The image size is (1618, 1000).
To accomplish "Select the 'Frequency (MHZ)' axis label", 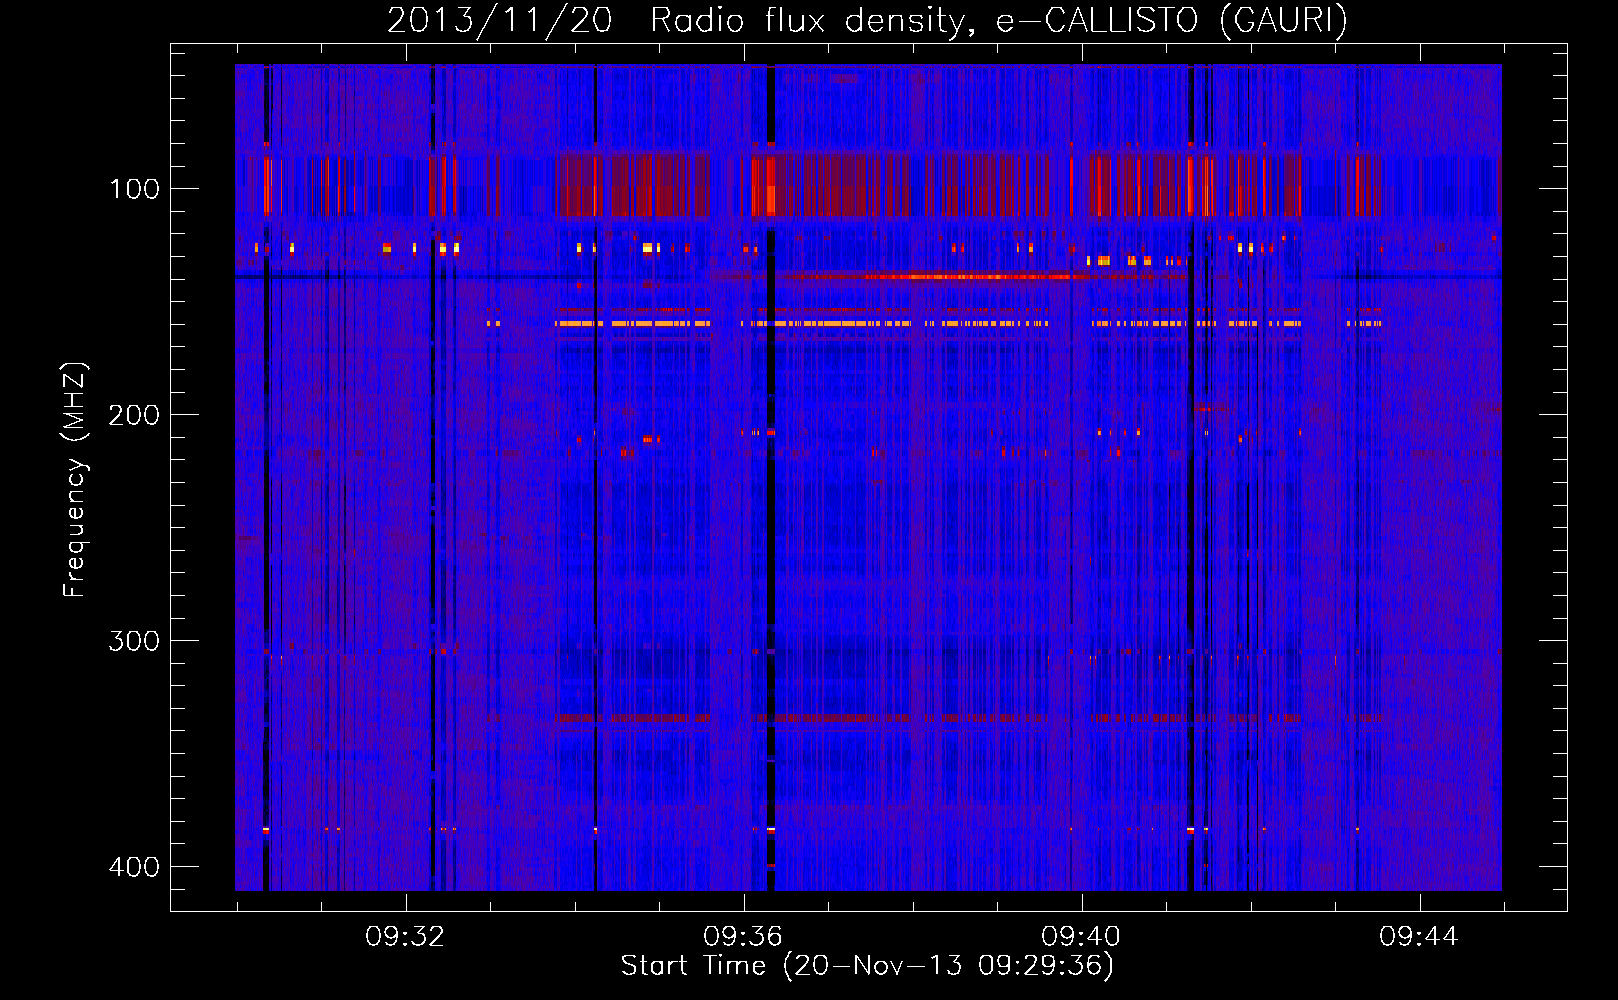I will click(x=75, y=480).
